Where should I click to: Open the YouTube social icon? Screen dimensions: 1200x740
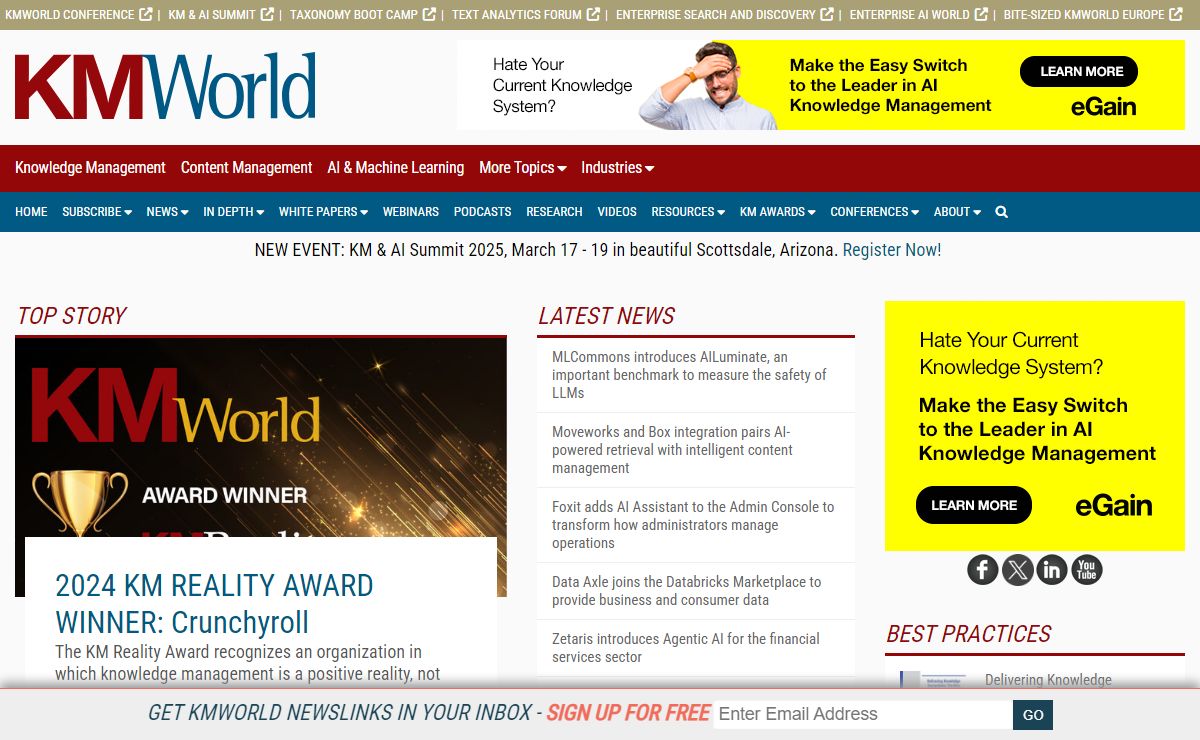(1087, 570)
